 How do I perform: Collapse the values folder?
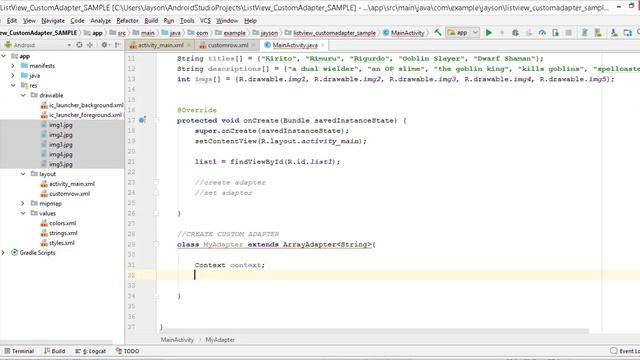tap(23, 213)
